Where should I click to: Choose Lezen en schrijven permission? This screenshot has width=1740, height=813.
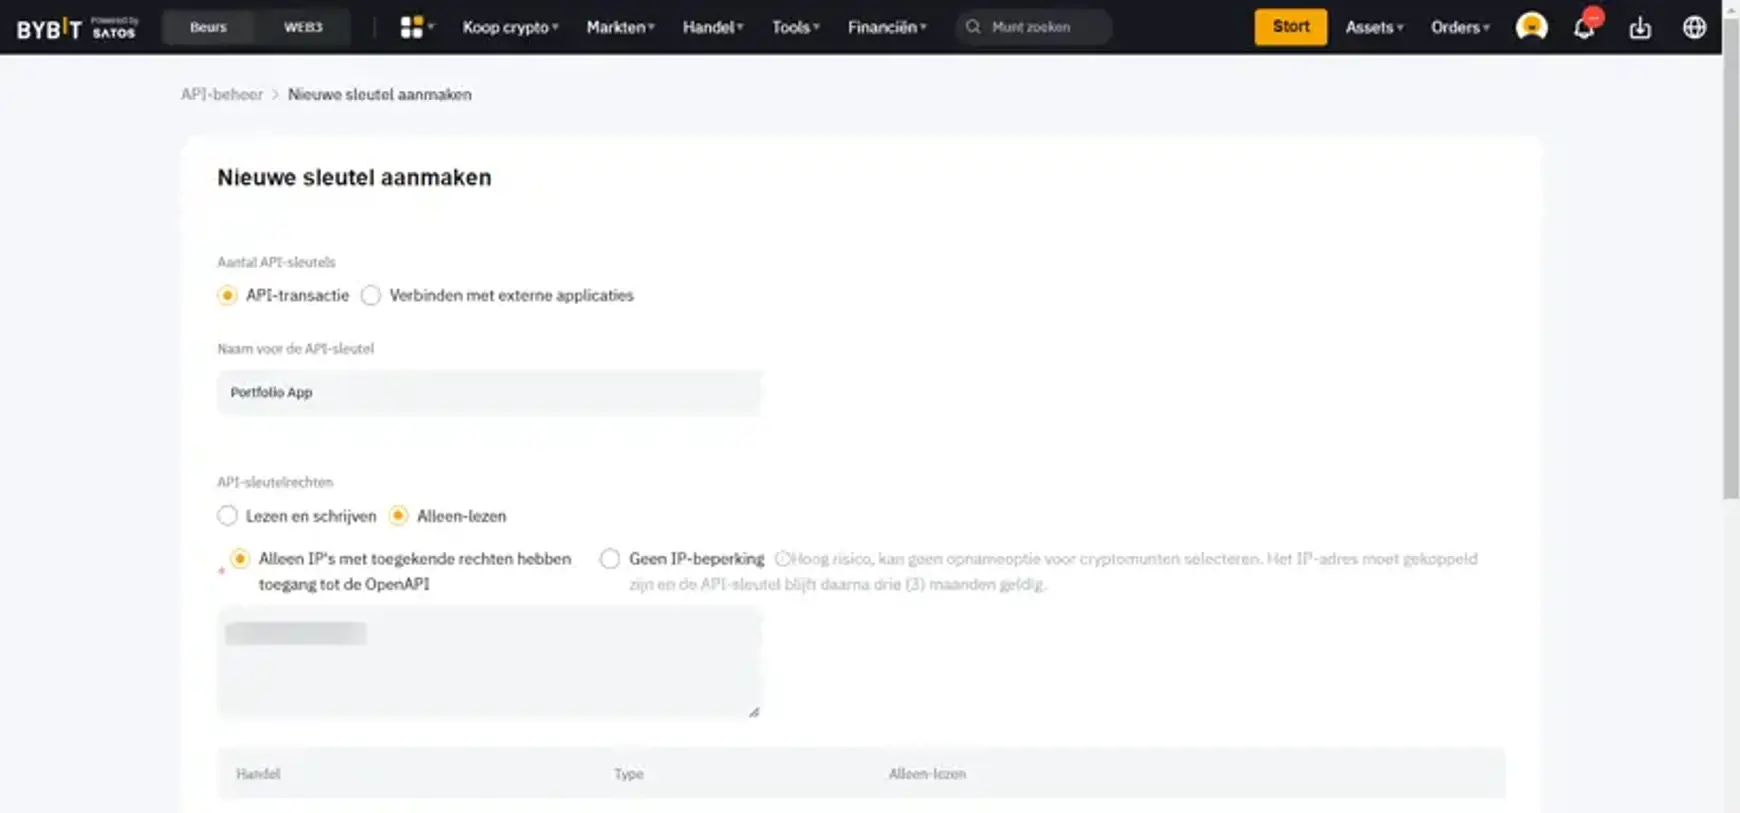click(228, 516)
